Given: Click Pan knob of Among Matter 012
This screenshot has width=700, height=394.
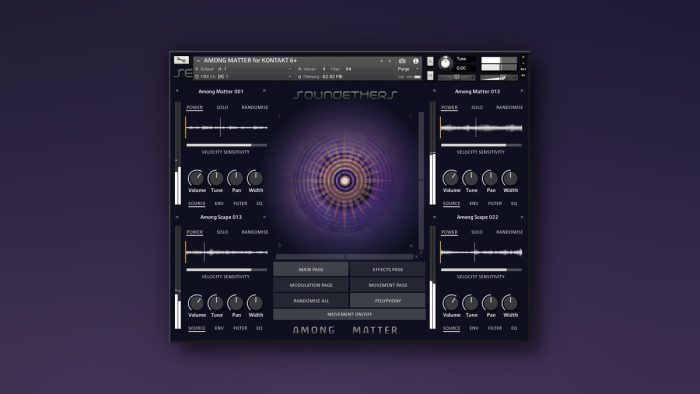Looking at the screenshot, I should click(490, 178).
